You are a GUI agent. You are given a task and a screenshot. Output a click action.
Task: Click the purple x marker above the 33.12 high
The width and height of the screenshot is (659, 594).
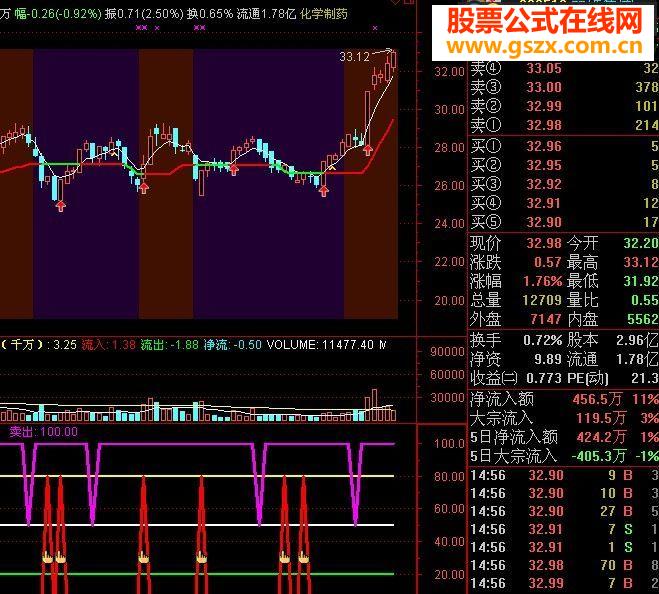click(375, 28)
